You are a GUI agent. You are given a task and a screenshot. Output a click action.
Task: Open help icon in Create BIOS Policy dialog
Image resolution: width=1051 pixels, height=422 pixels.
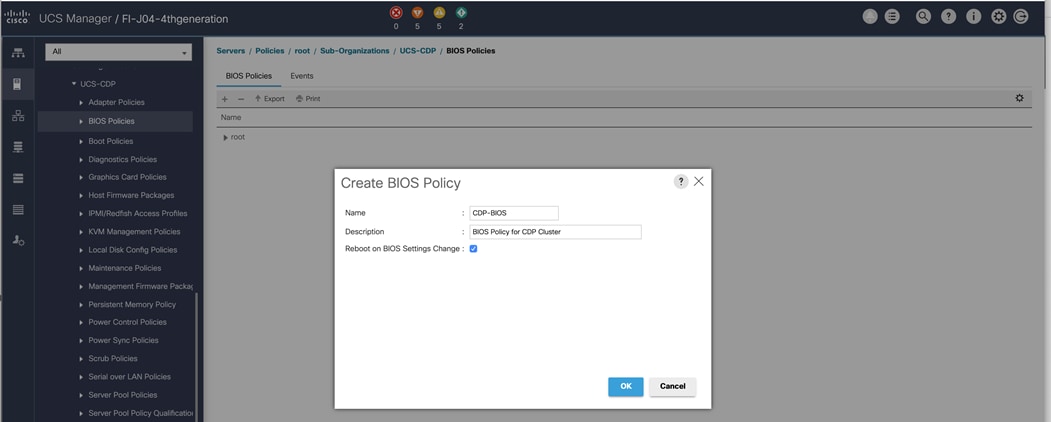[x=681, y=182]
